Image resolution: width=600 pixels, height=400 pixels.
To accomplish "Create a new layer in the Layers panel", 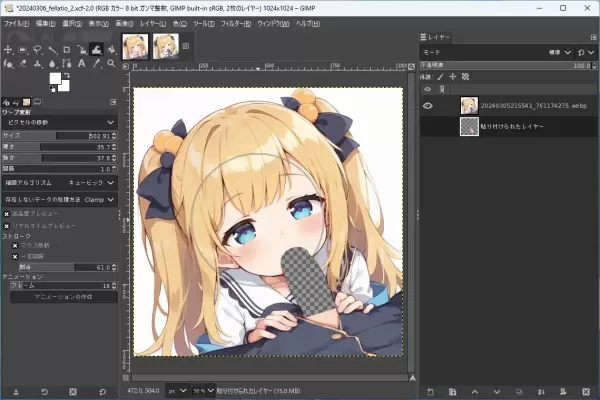I will (430, 392).
